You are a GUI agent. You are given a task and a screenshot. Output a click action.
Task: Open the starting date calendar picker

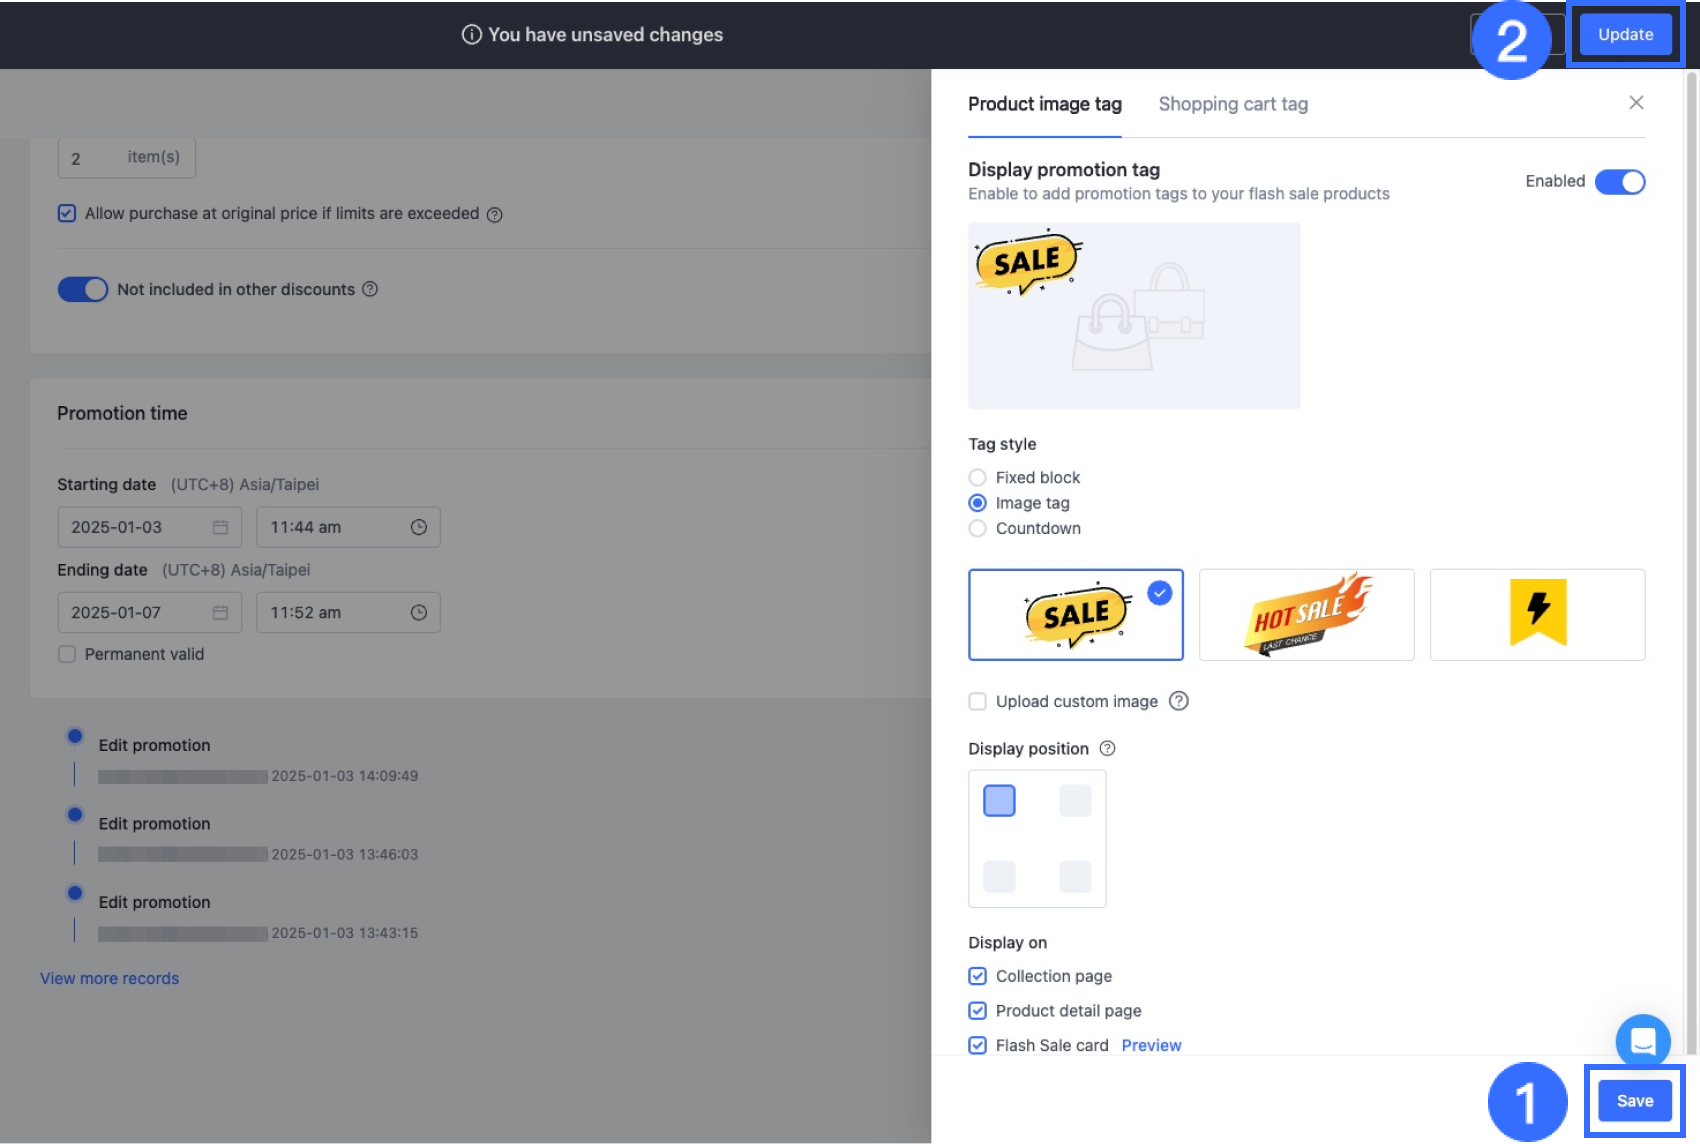(220, 527)
